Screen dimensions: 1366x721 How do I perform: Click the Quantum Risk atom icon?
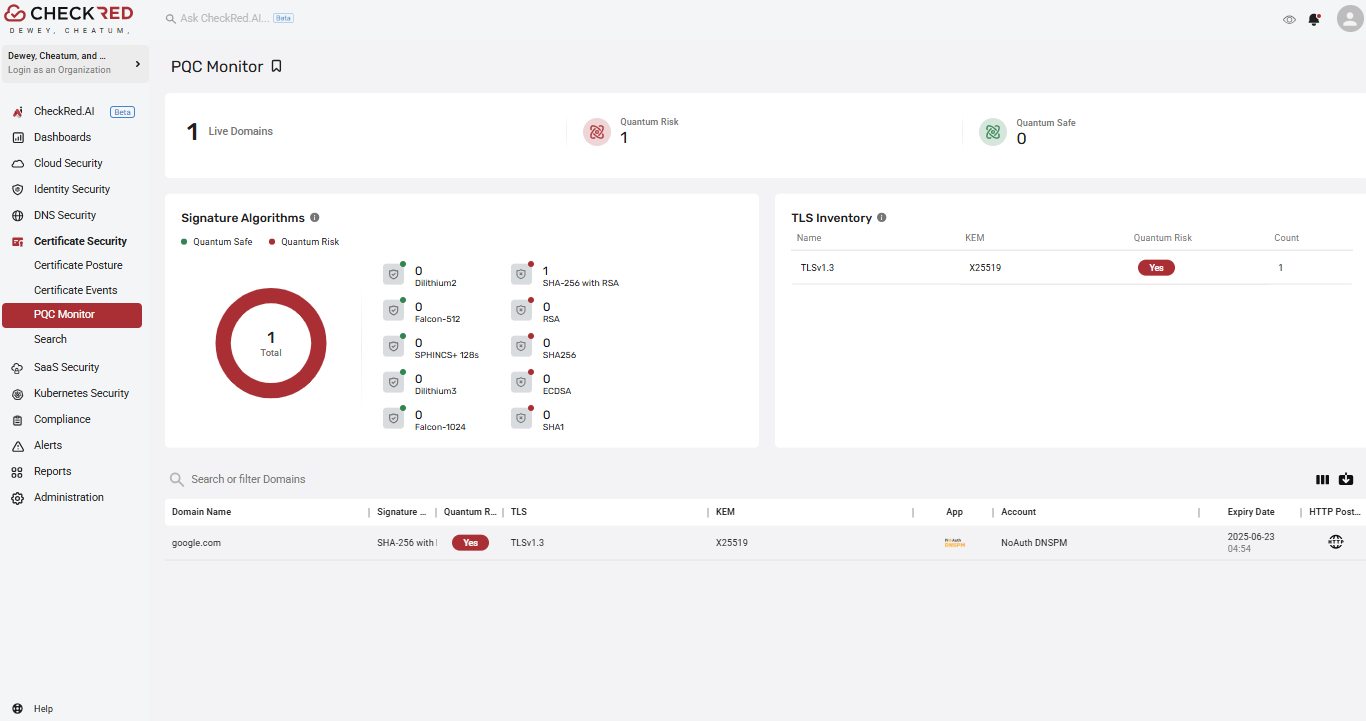(x=597, y=132)
